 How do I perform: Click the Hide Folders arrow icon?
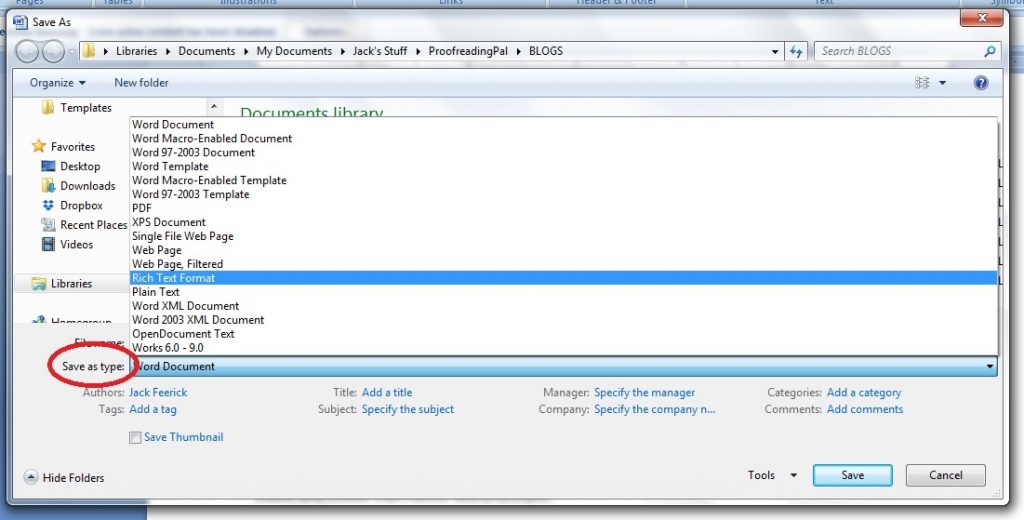point(31,478)
